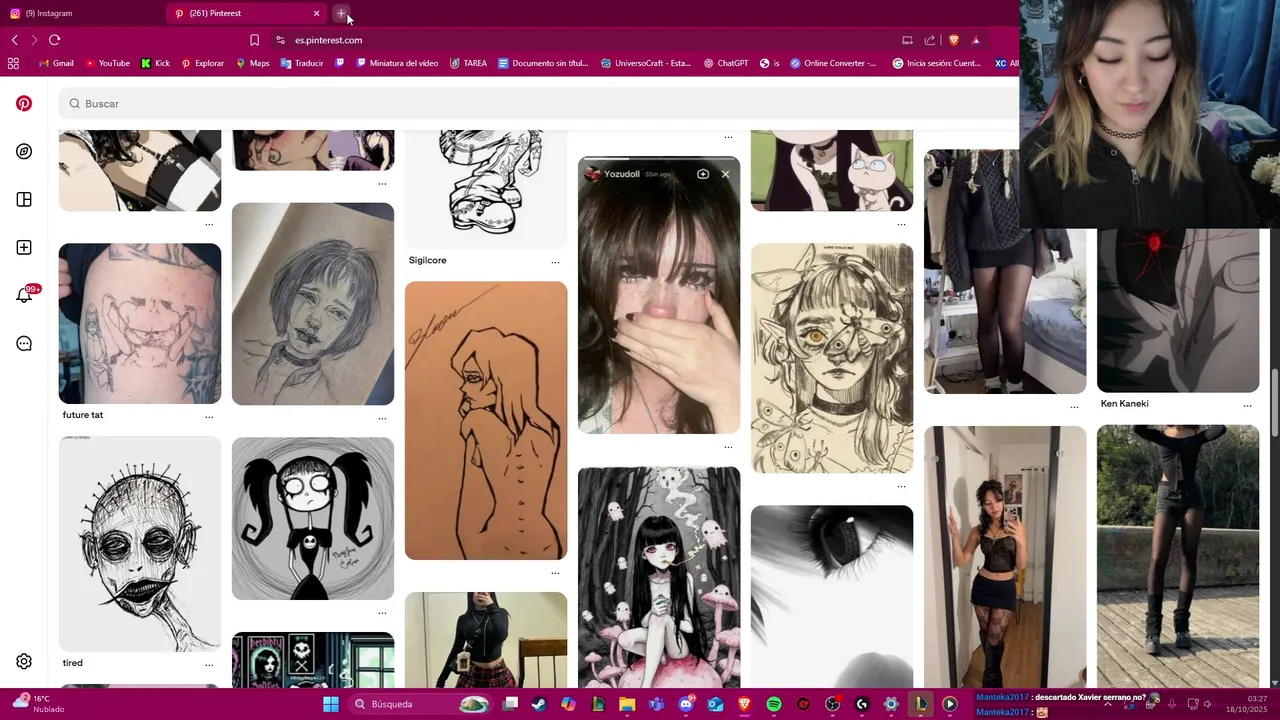Open the Kick bookmark
The image size is (1280, 720).
coord(155,63)
